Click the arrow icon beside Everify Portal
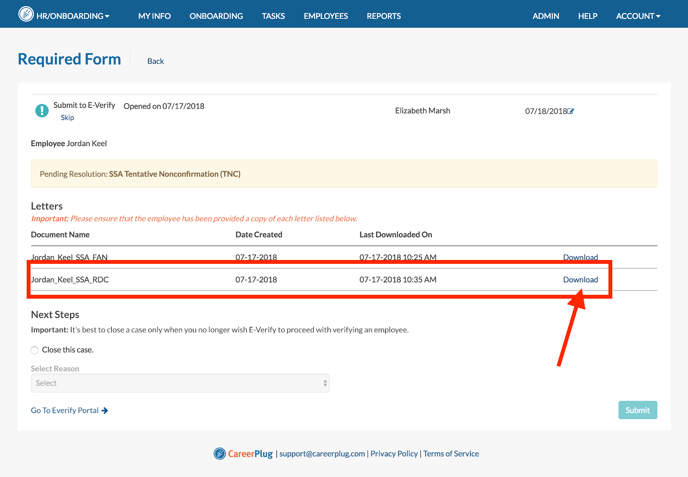Viewport: 688px width, 477px height. click(x=104, y=410)
